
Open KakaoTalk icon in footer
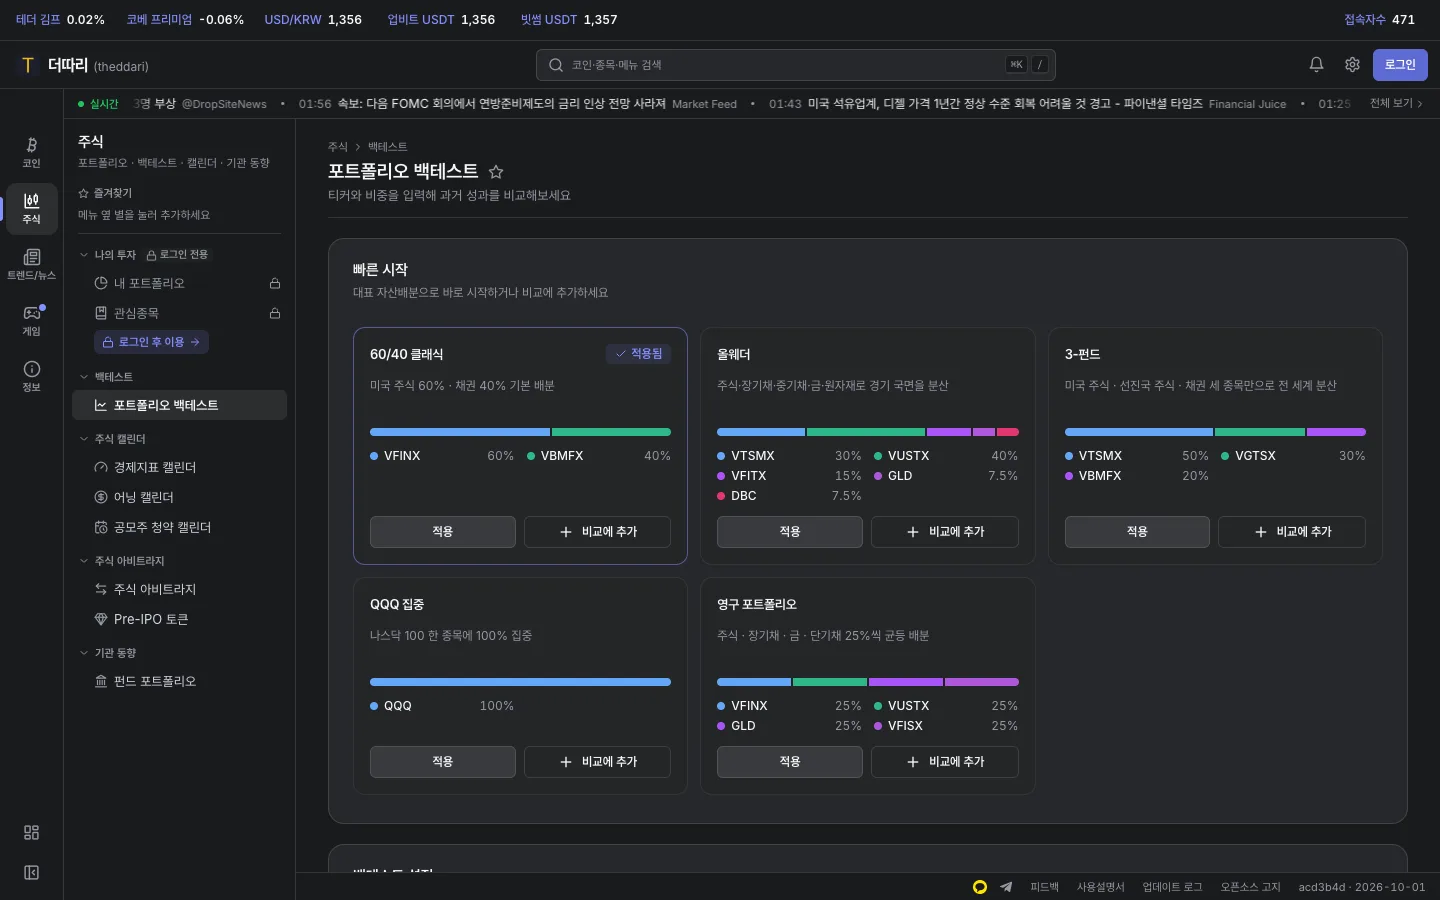pos(980,887)
